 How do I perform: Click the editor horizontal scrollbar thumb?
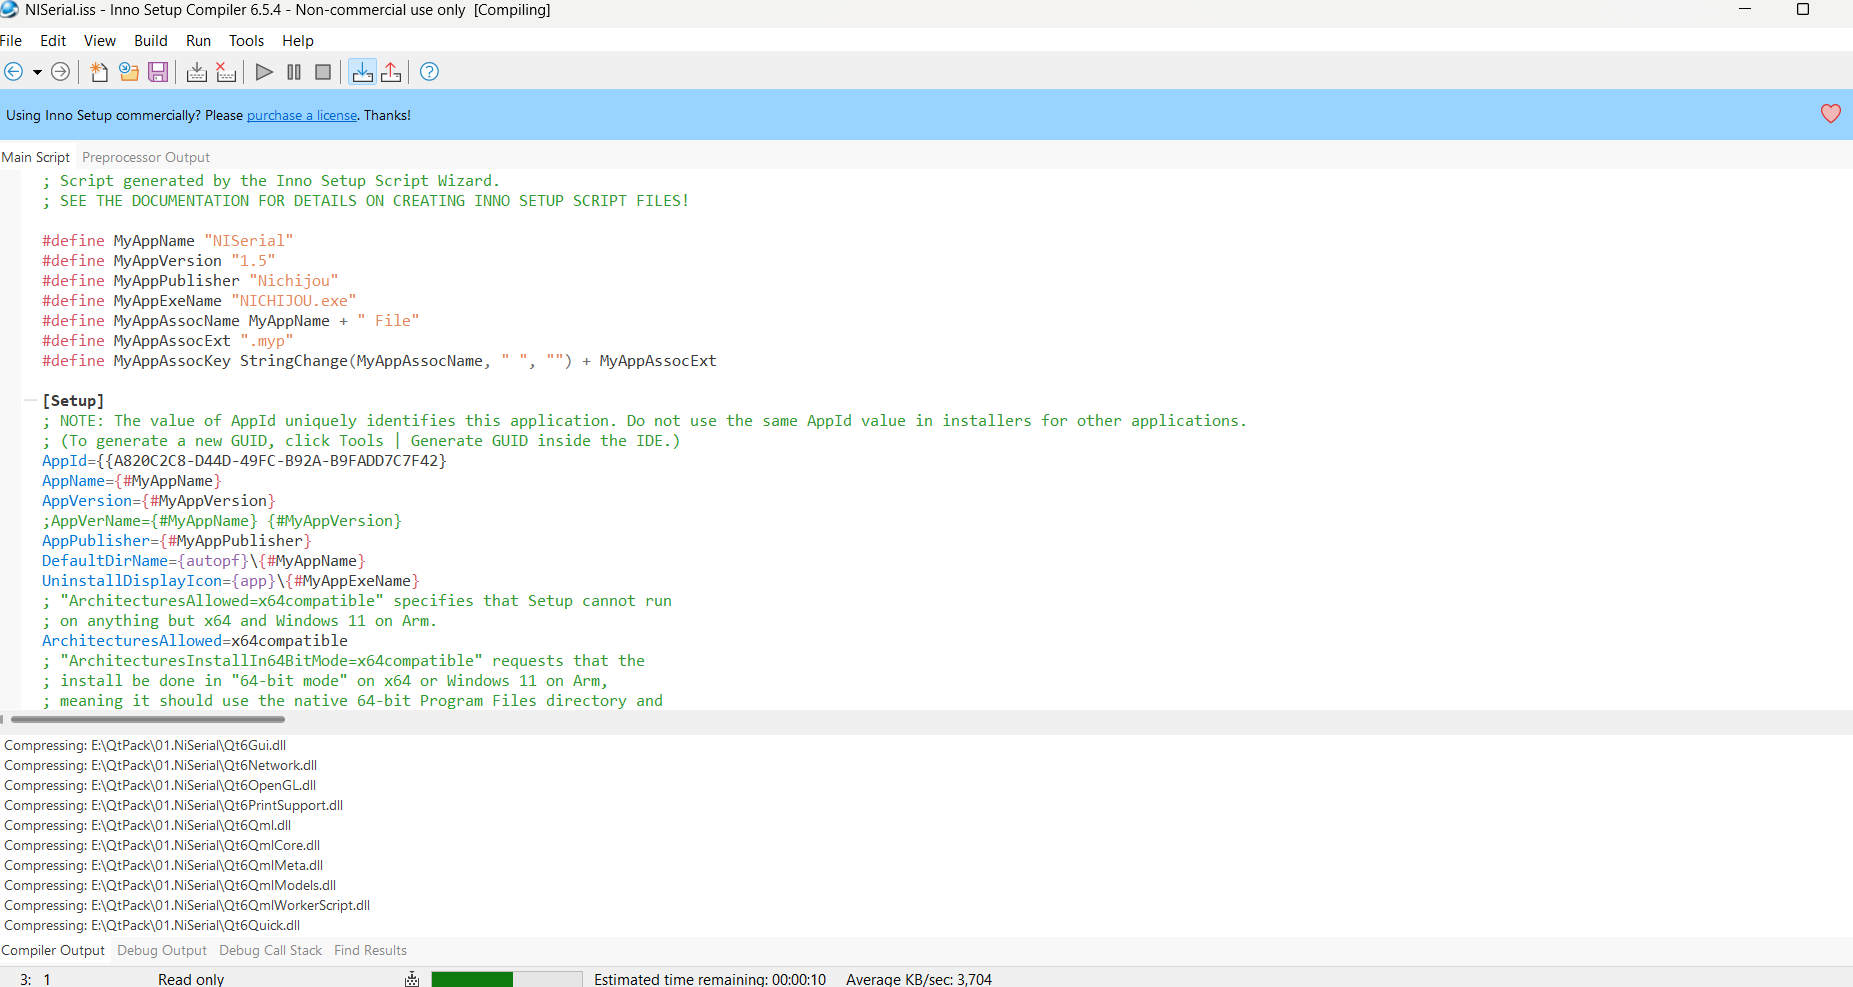point(148,719)
